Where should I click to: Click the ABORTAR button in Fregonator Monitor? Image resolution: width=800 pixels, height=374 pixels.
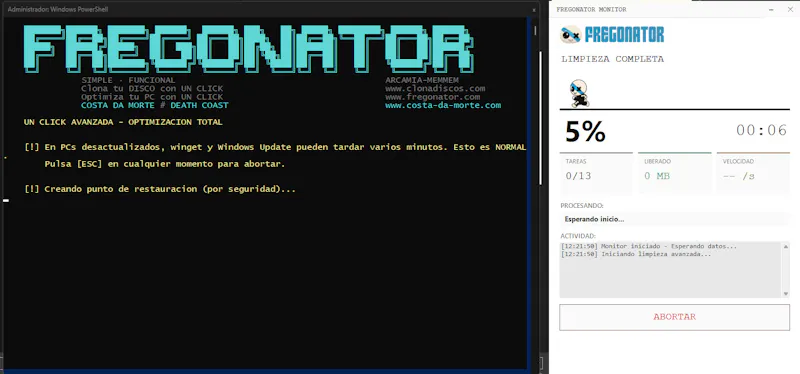[x=674, y=317]
